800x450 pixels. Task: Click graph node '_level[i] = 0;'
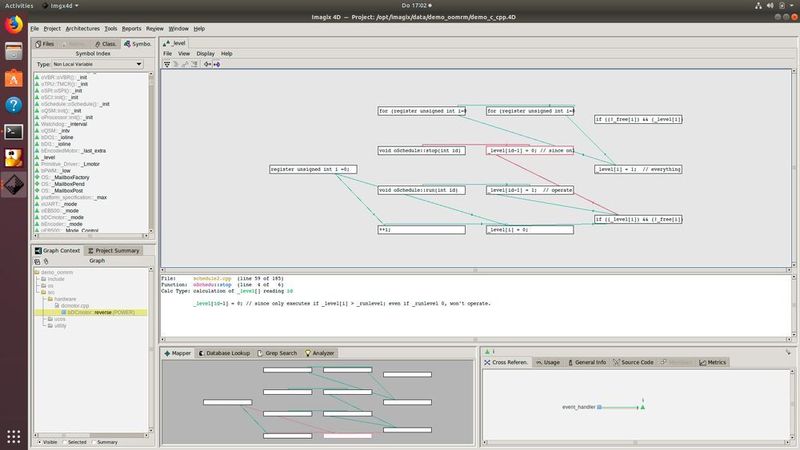coord(530,230)
